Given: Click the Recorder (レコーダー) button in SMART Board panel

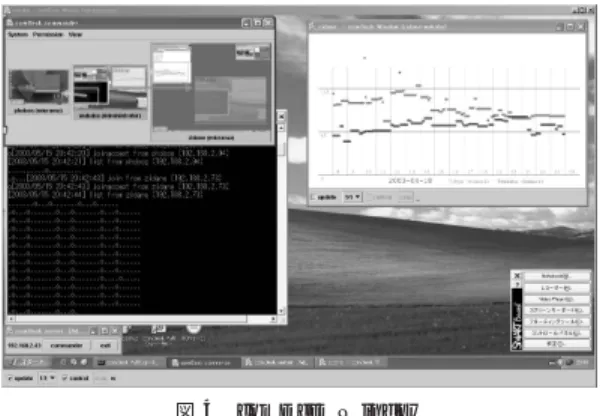Looking at the screenshot, I should pos(556,288).
